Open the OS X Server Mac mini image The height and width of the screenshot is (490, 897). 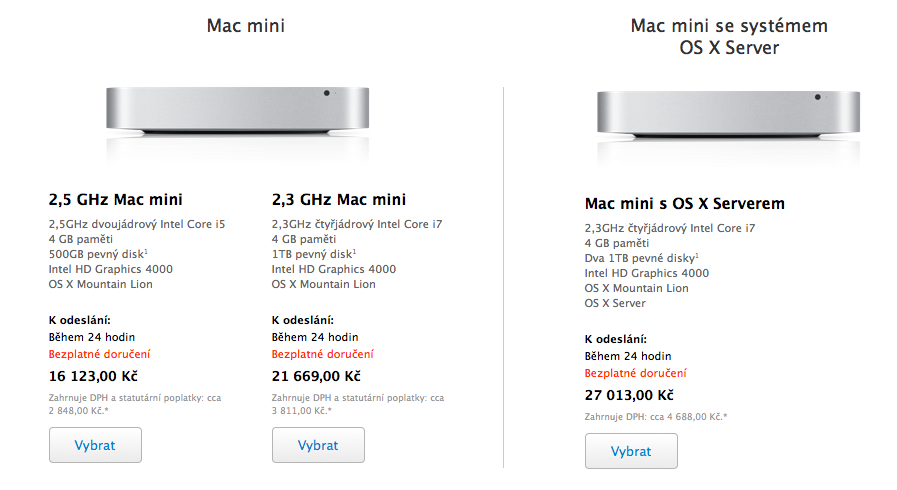coord(728,117)
